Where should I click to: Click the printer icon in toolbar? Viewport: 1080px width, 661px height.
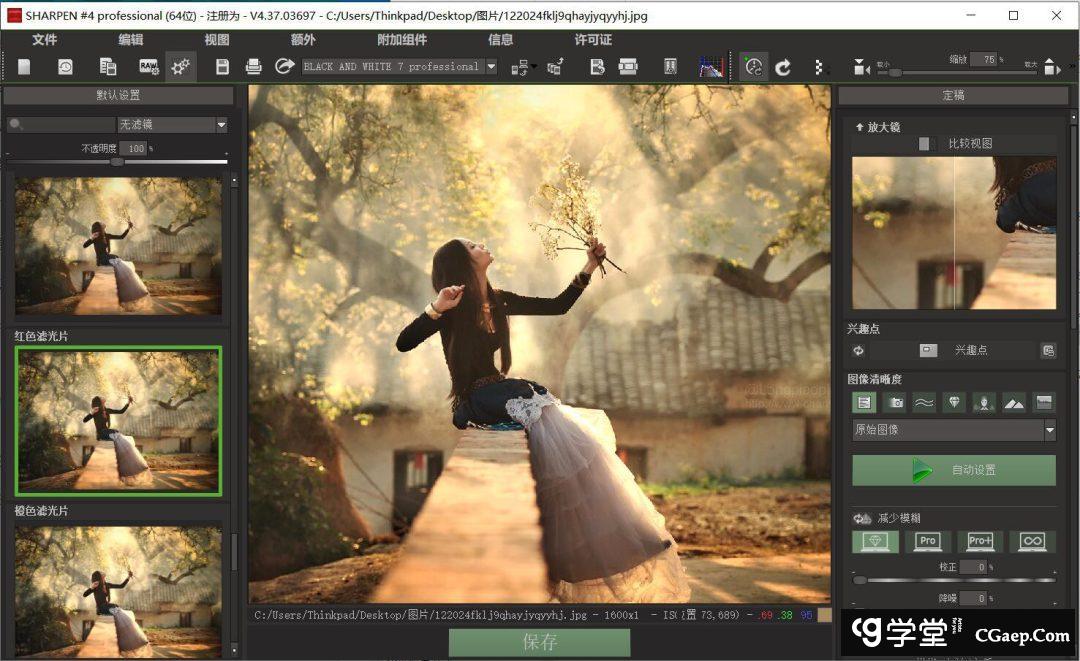254,67
